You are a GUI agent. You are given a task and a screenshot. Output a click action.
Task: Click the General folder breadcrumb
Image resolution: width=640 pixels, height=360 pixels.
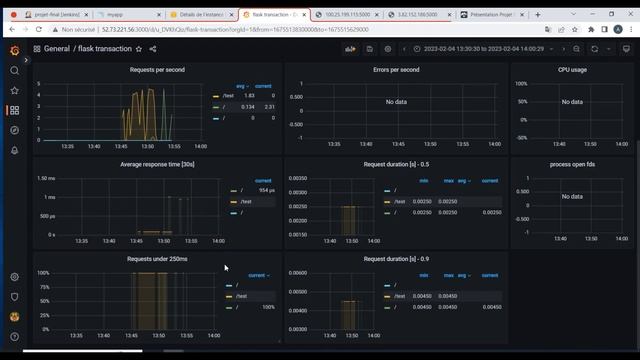coord(57,49)
